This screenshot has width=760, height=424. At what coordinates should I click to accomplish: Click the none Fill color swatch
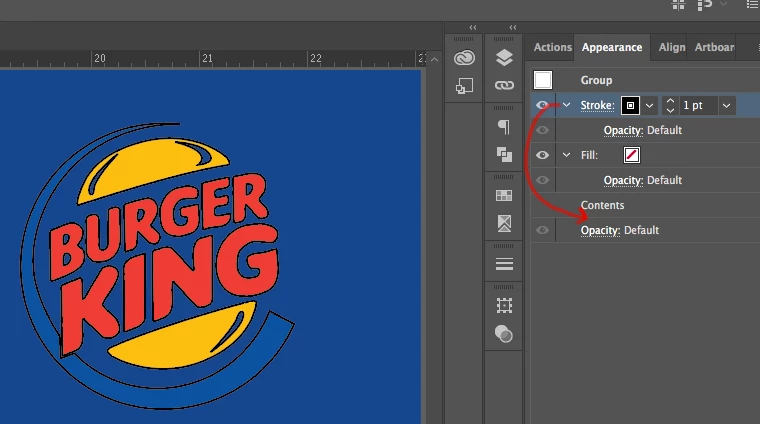point(632,155)
